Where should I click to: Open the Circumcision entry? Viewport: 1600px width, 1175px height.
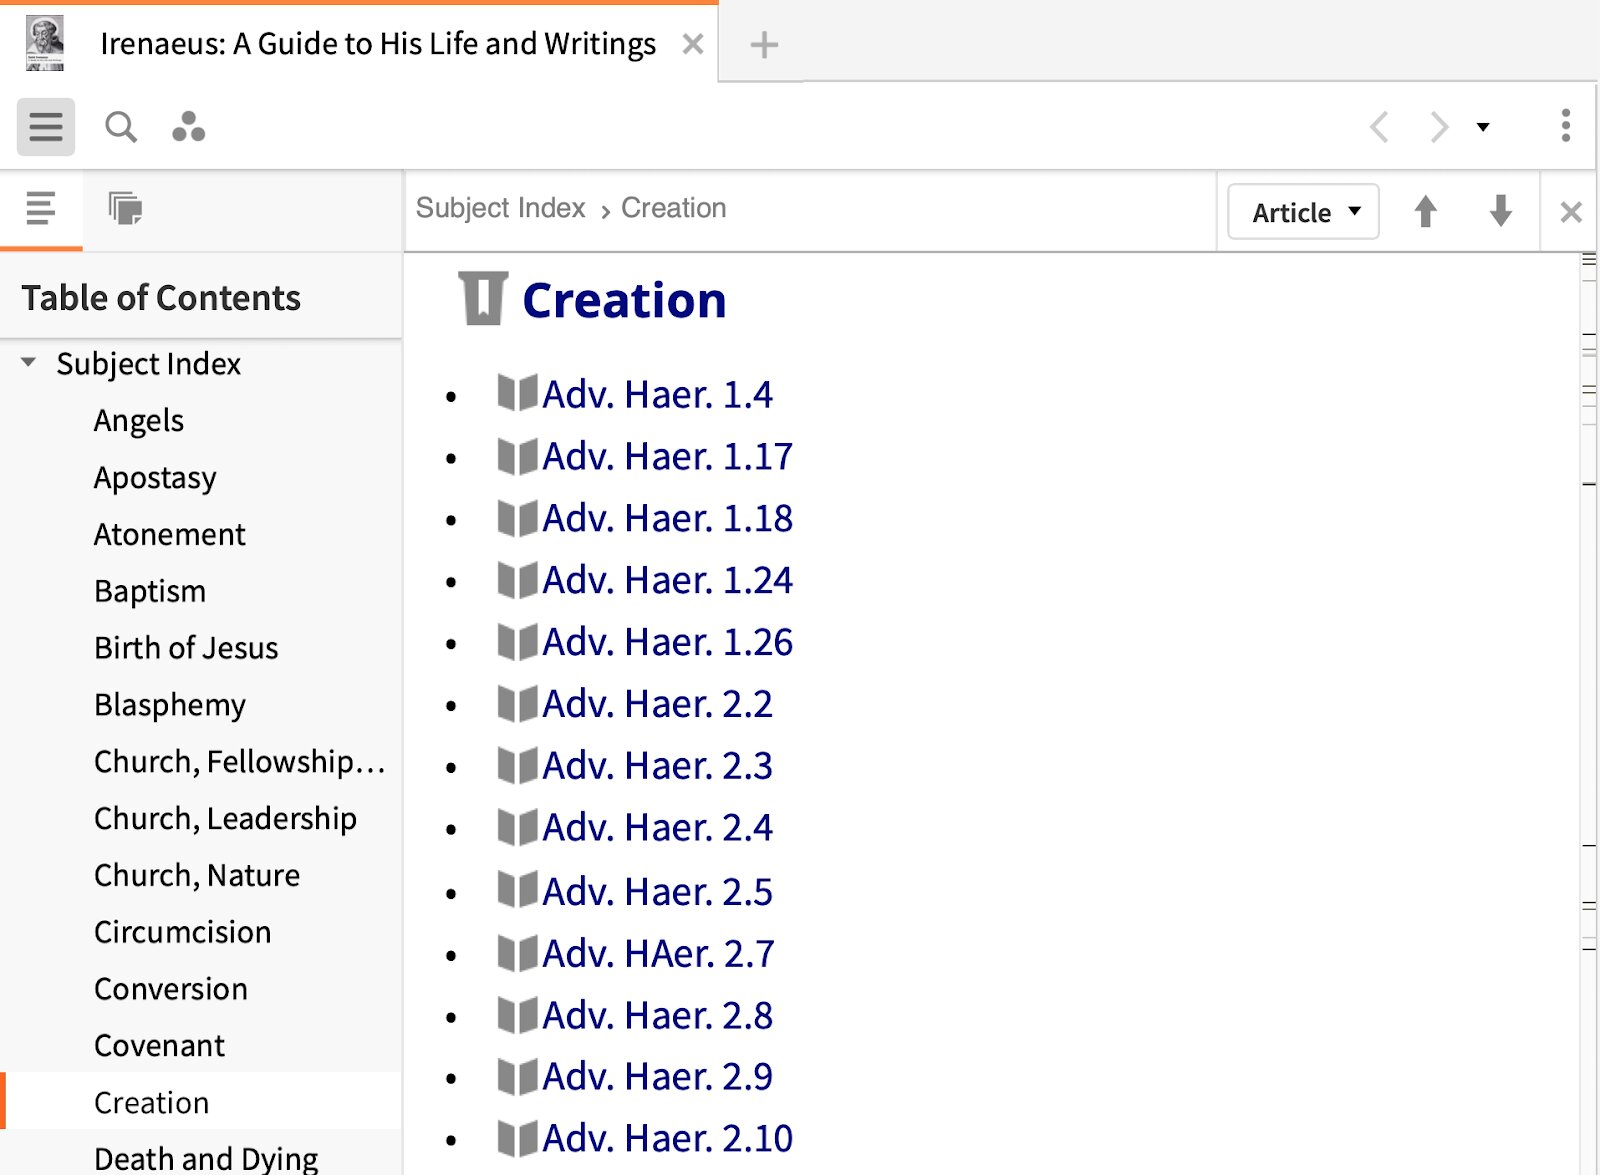point(182,932)
